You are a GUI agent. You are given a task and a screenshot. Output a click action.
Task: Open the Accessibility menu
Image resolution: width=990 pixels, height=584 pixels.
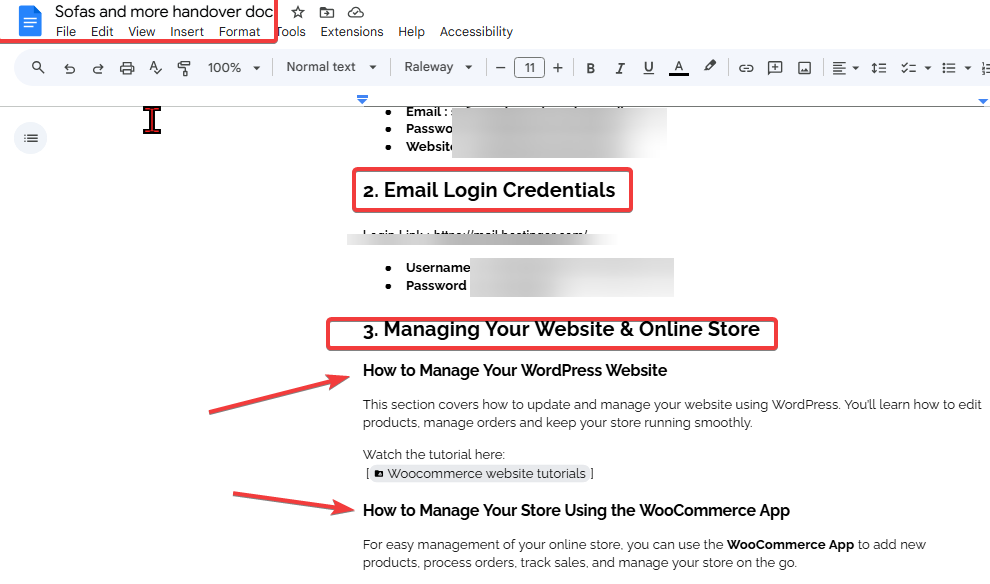[476, 32]
